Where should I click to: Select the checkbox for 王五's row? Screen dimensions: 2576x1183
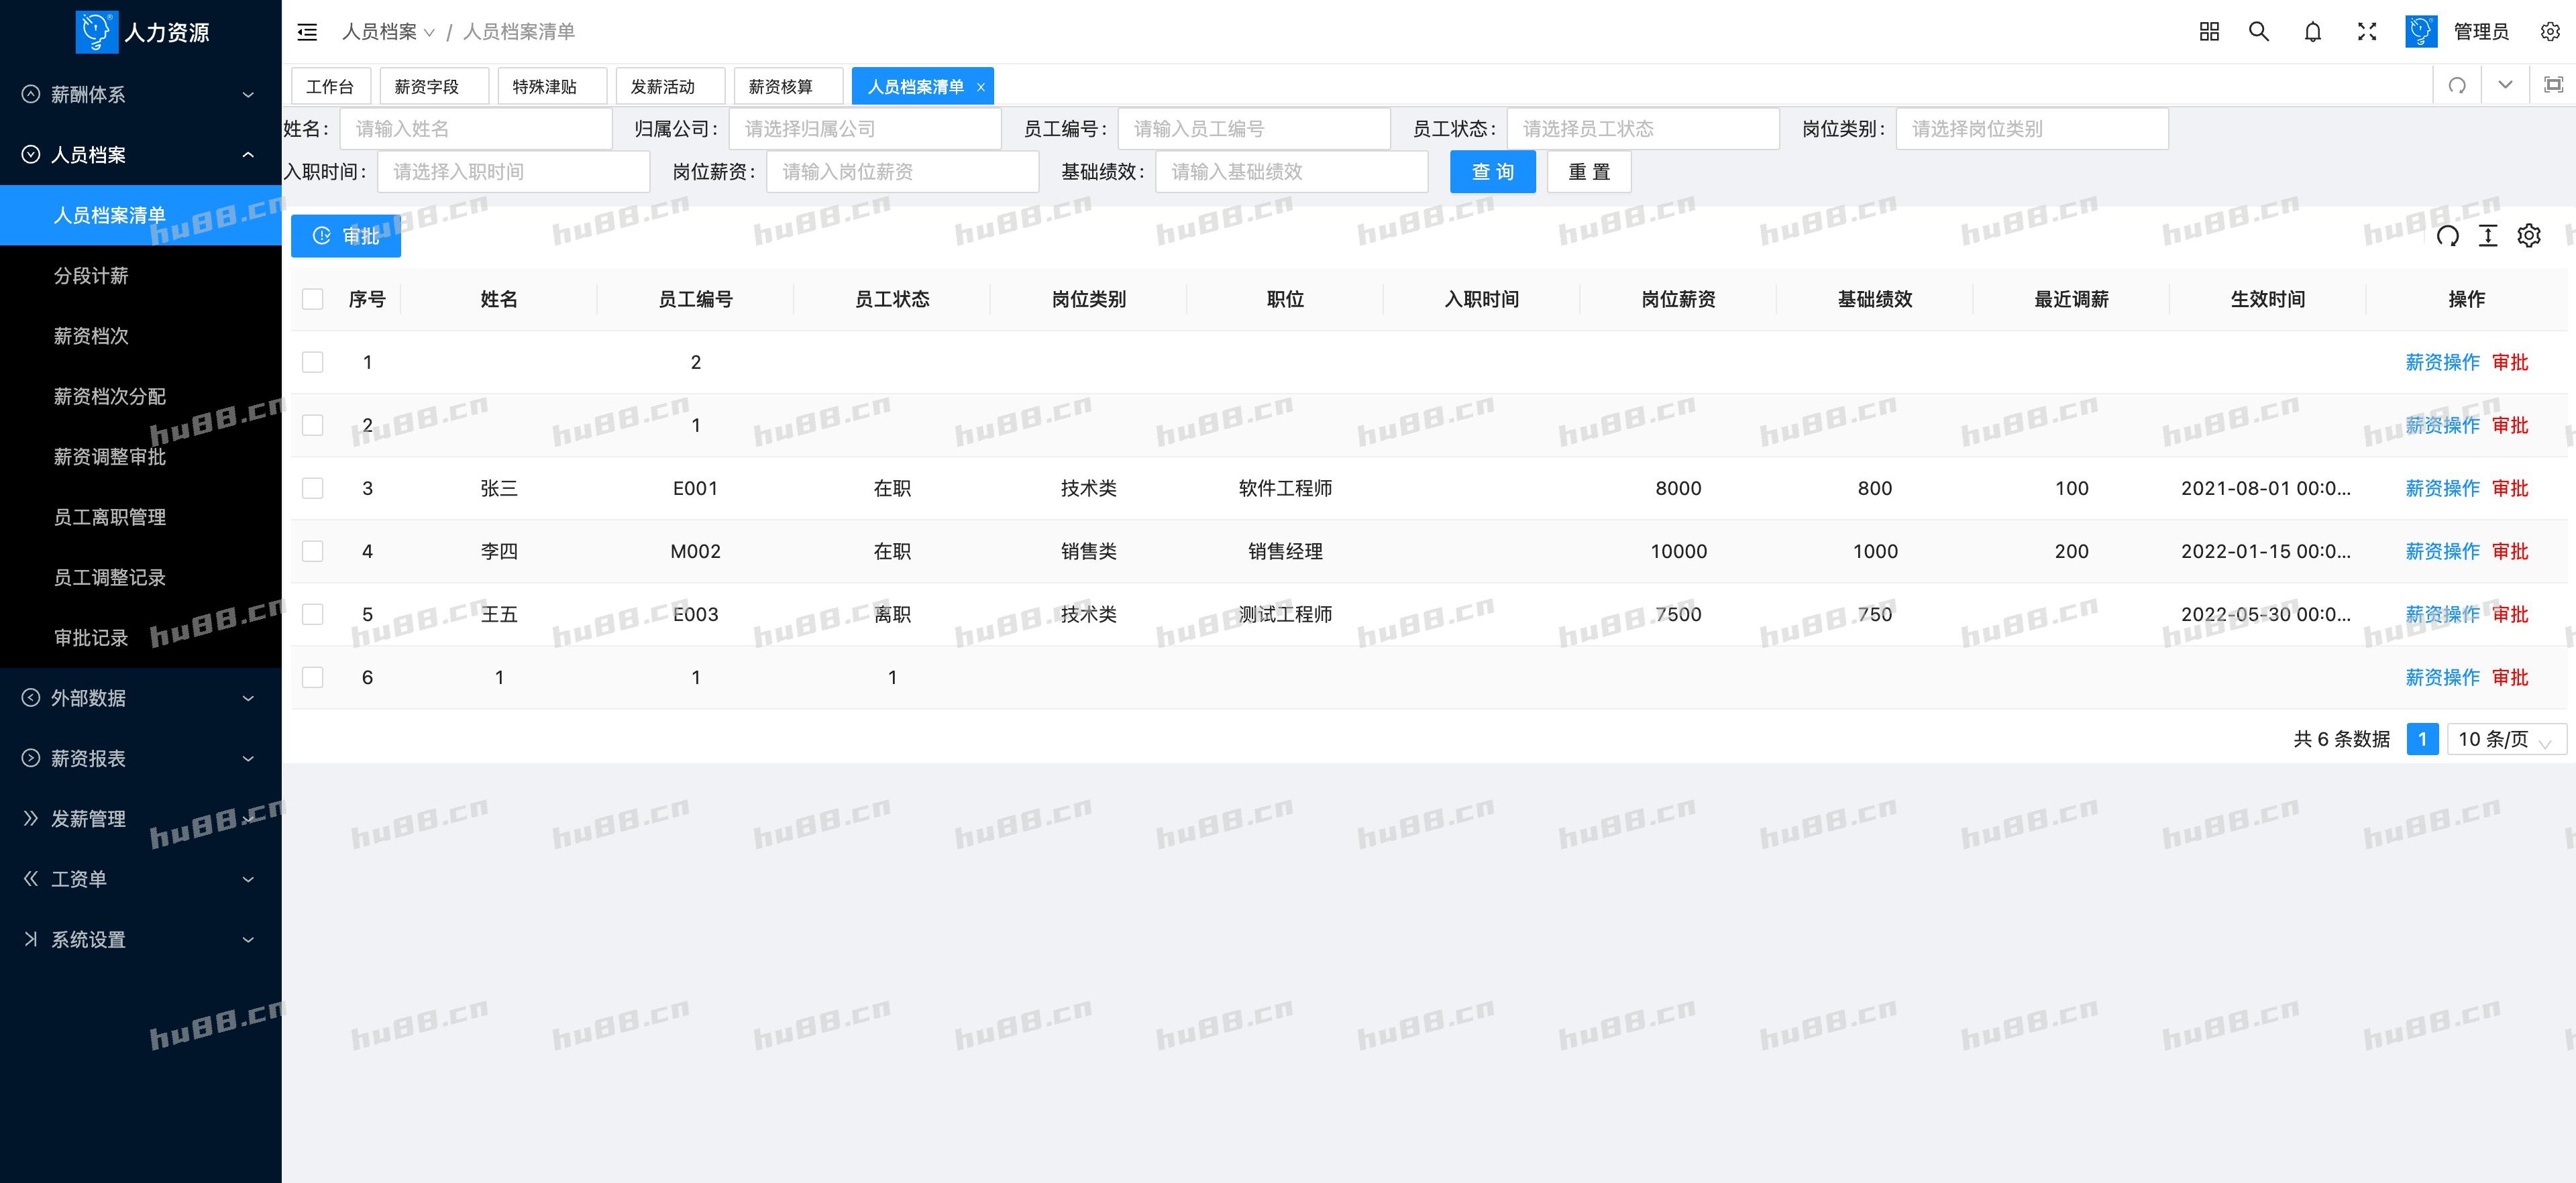pyautogui.click(x=313, y=614)
